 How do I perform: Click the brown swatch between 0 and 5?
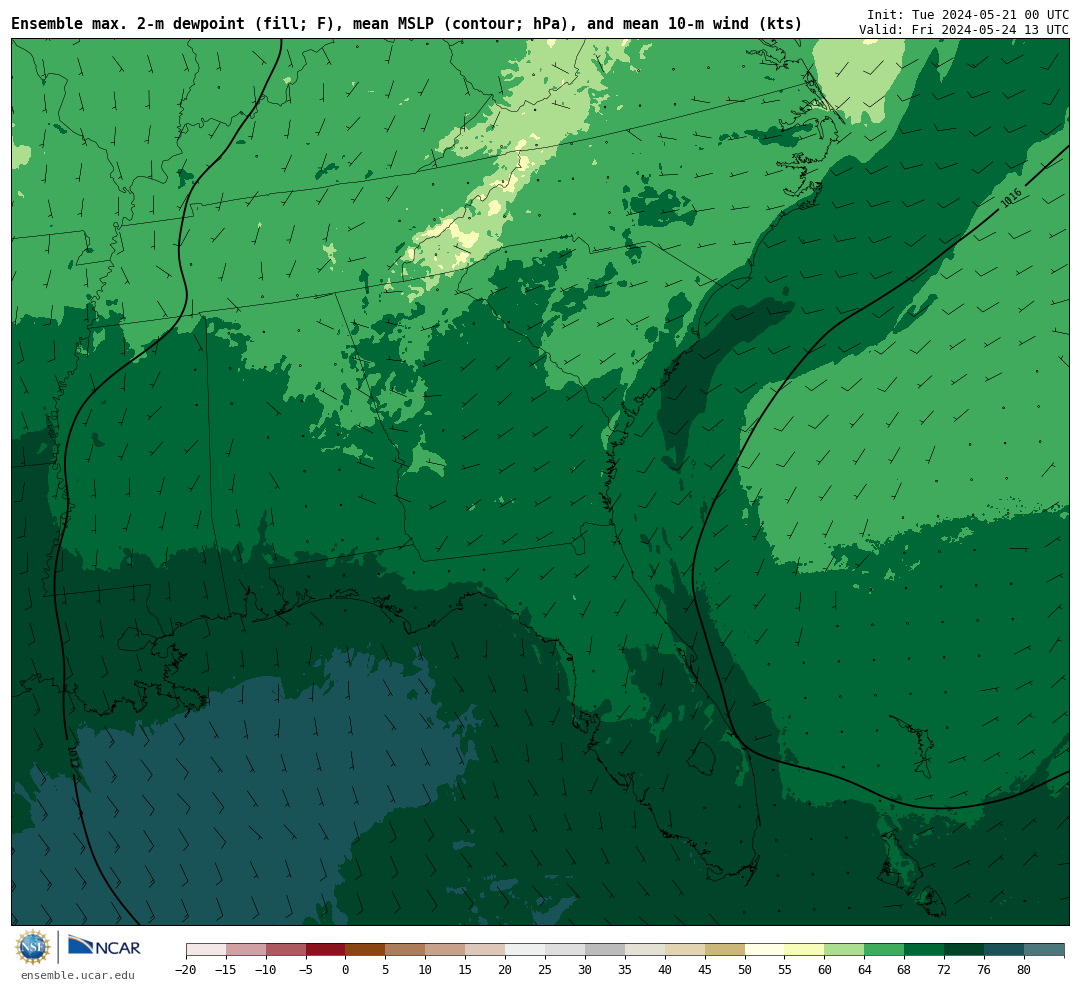point(366,949)
